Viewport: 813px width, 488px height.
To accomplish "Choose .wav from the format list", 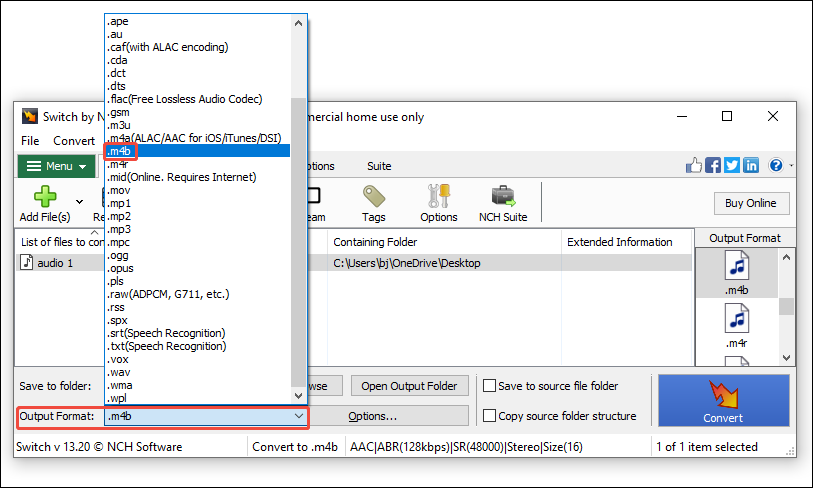I will pyautogui.click(x=198, y=372).
